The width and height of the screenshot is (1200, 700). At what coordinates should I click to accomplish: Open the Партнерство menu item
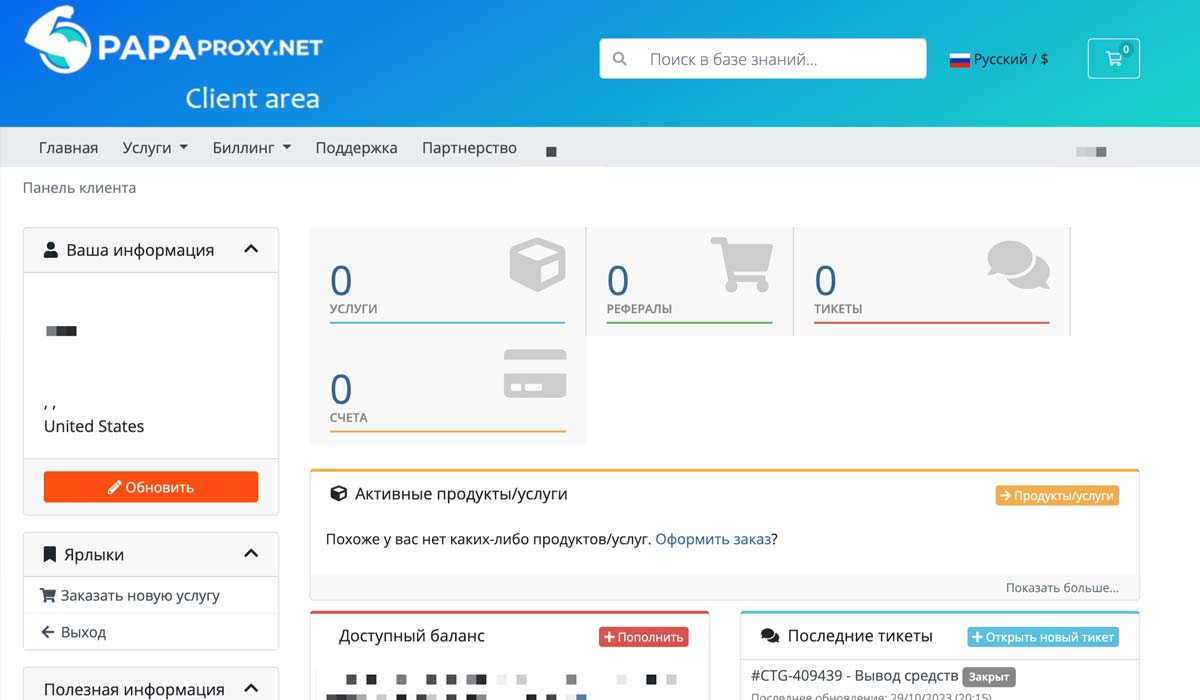[469, 148]
